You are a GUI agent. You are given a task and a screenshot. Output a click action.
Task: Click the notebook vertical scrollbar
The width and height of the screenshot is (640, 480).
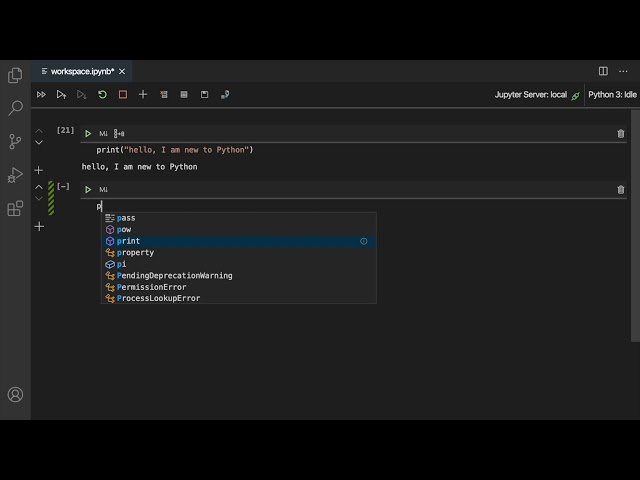coord(635,226)
